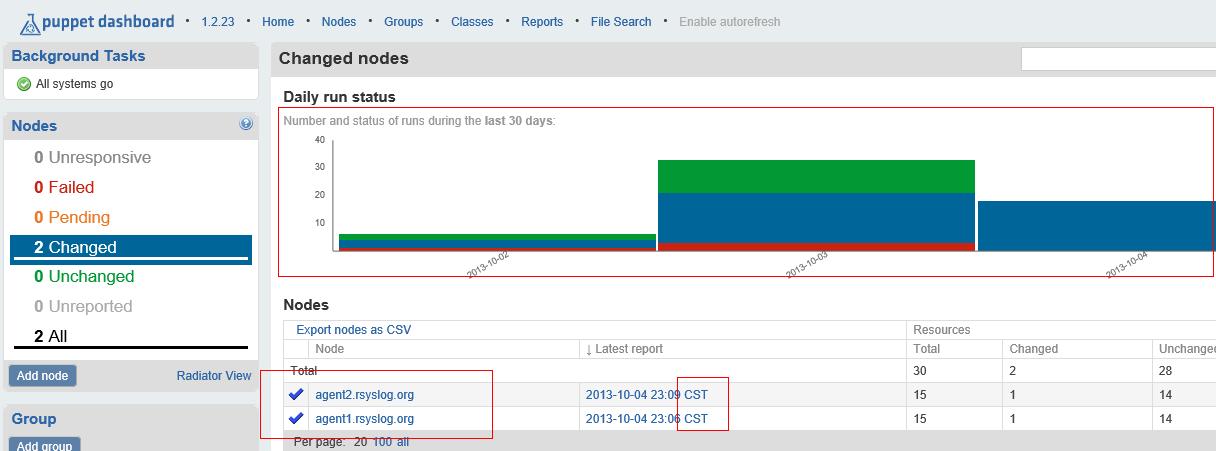Open the Classes navigation item
The width and height of the screenshot is (1216, 451).
(472, 21)
